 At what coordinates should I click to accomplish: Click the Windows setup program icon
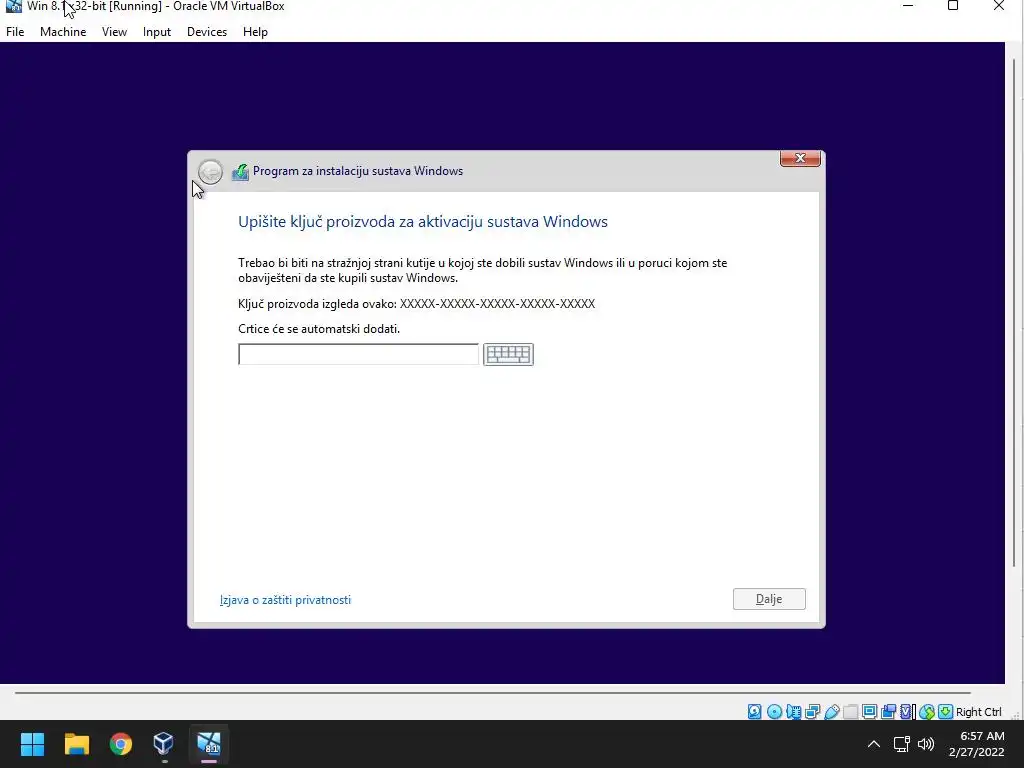point(240,172)
